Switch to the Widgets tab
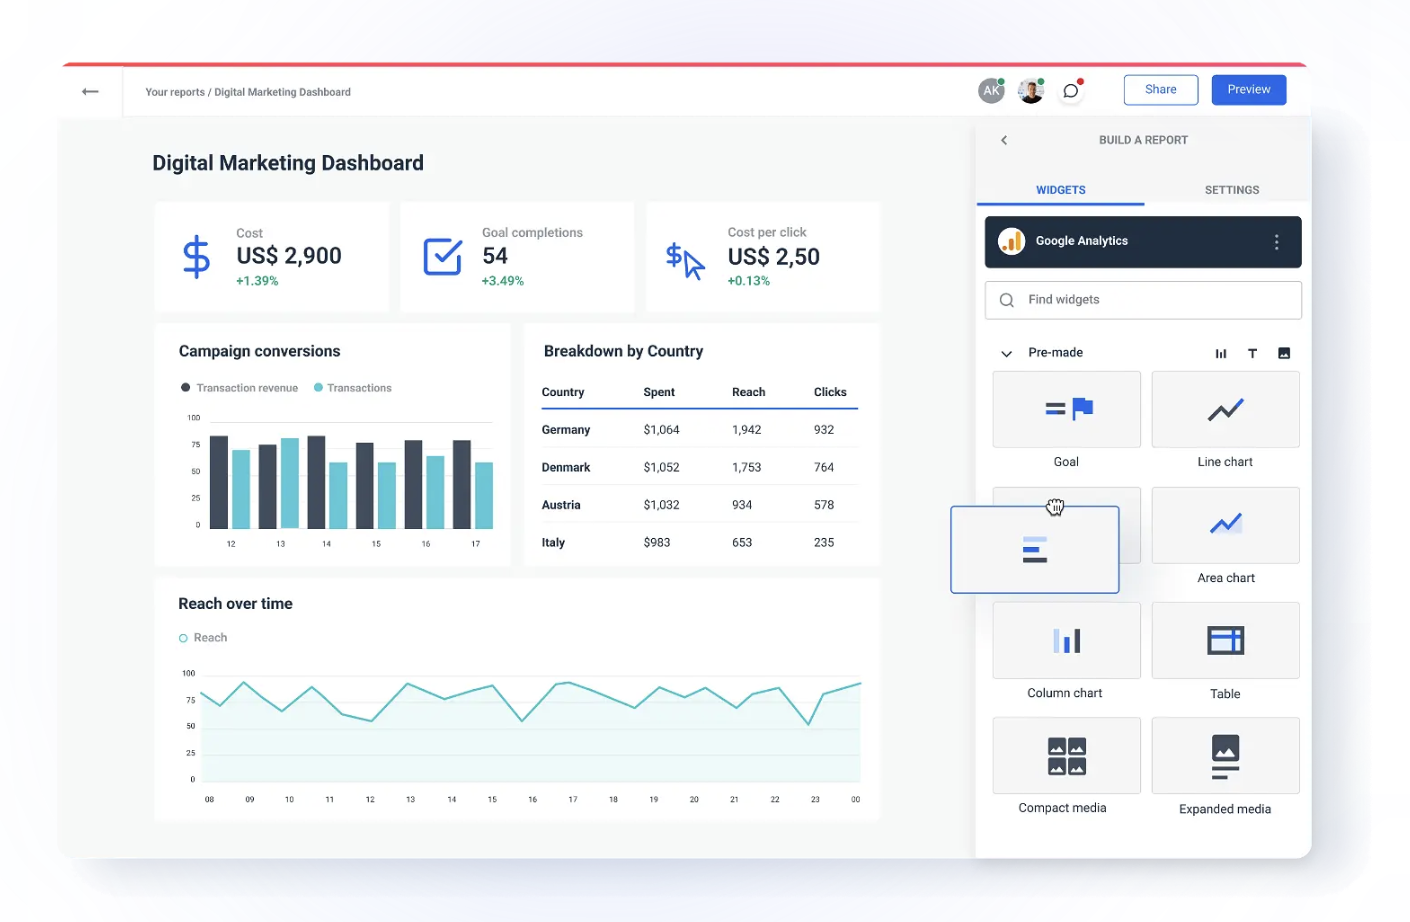Viewport: 1410px width, 922px height. pos(1060,190)
